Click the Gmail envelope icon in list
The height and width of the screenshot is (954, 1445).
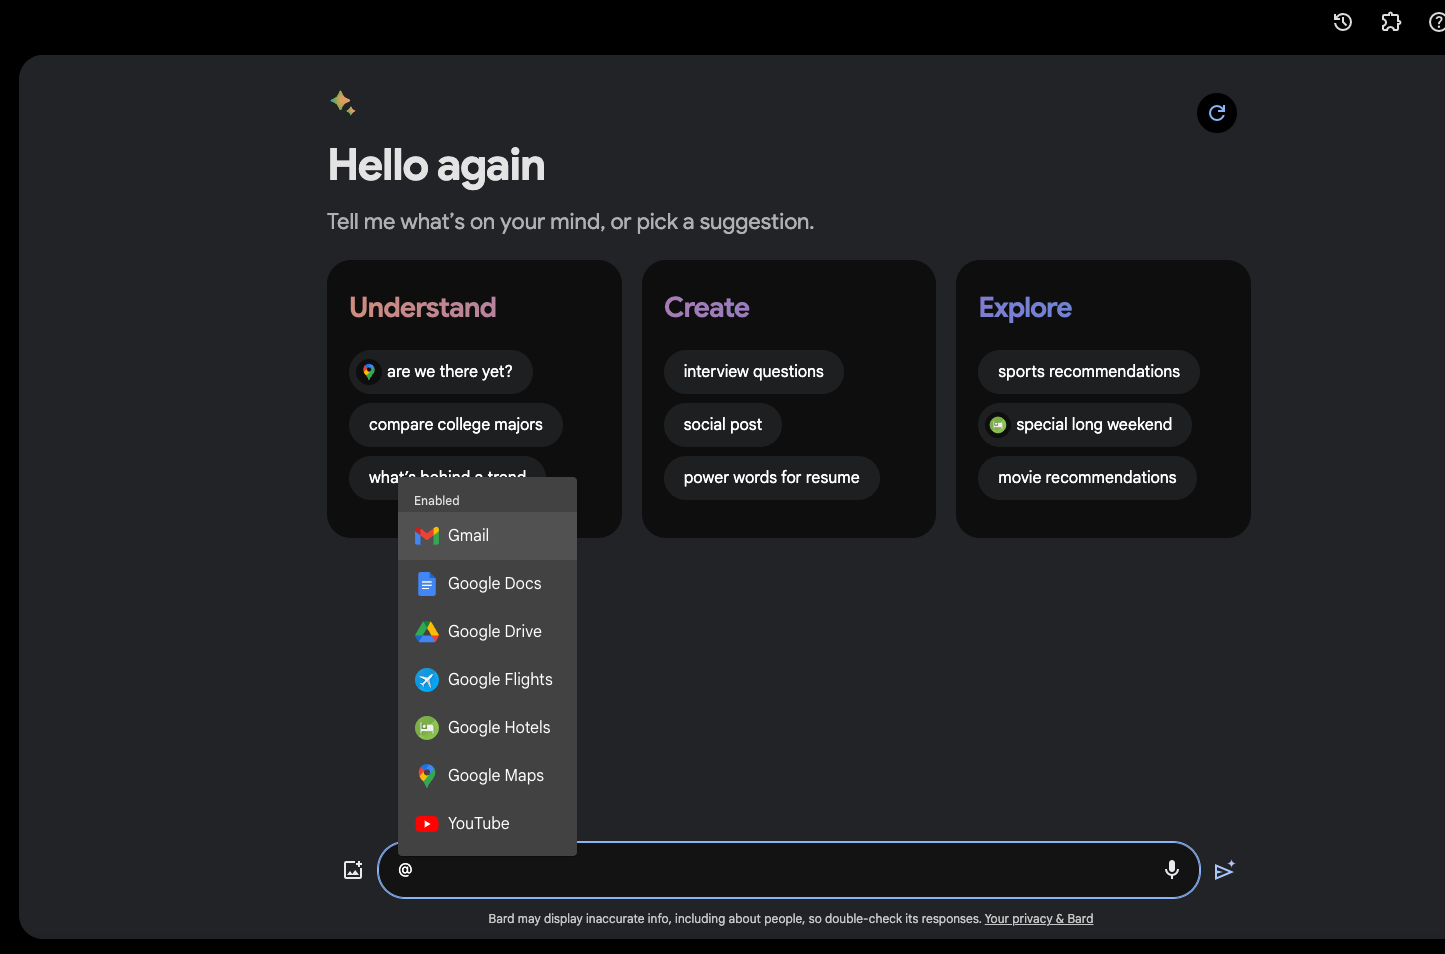pyautogui.click(x=427, y=536)
